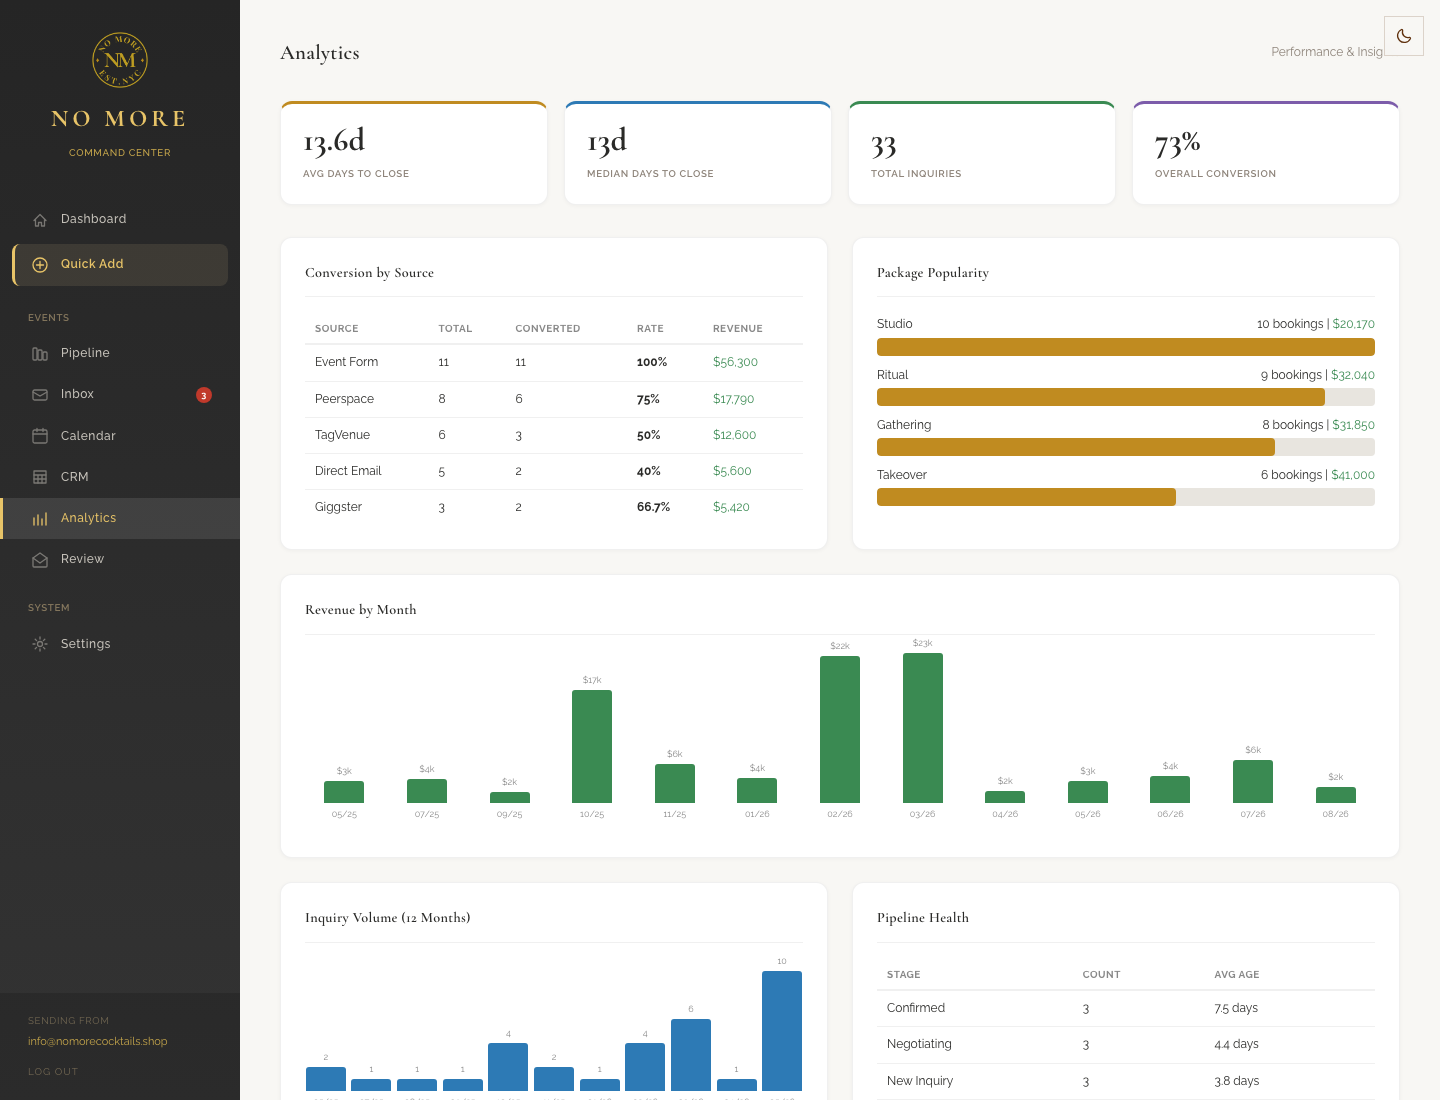Click the 66.7% conversion rate
1440x1100 pixels.
pyautogui.click(x=653, y=507)
